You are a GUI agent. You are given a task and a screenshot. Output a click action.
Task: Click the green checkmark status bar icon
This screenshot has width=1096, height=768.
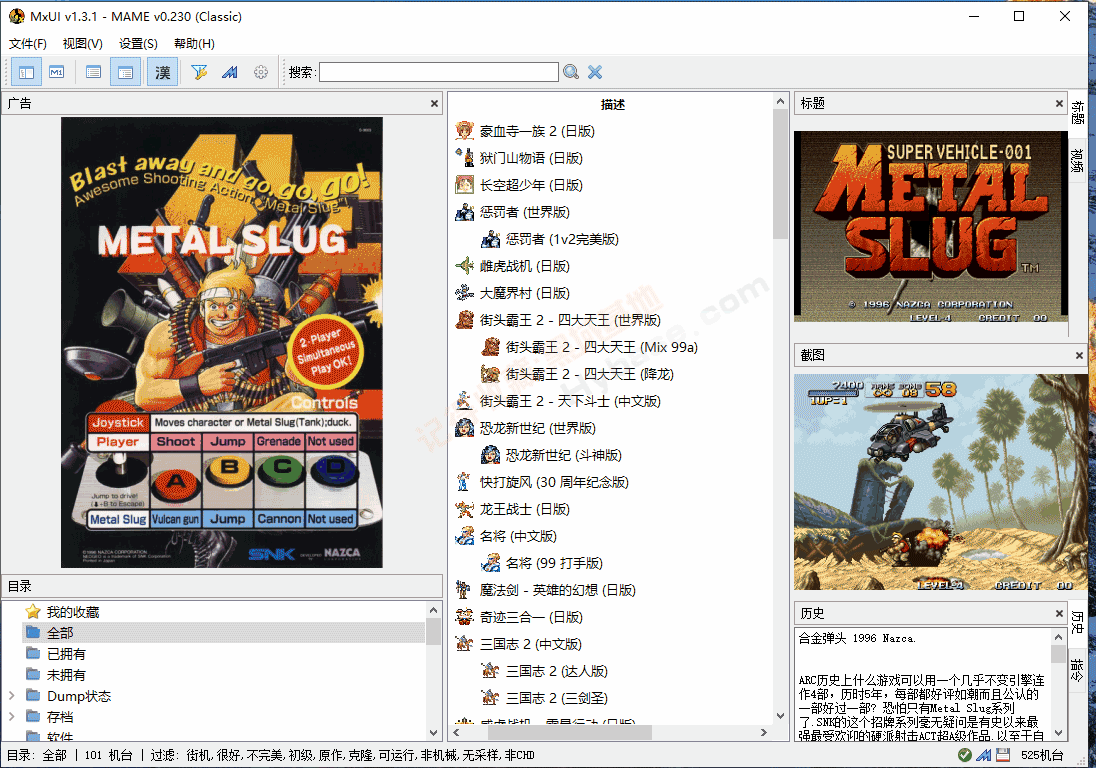point(965,755)
